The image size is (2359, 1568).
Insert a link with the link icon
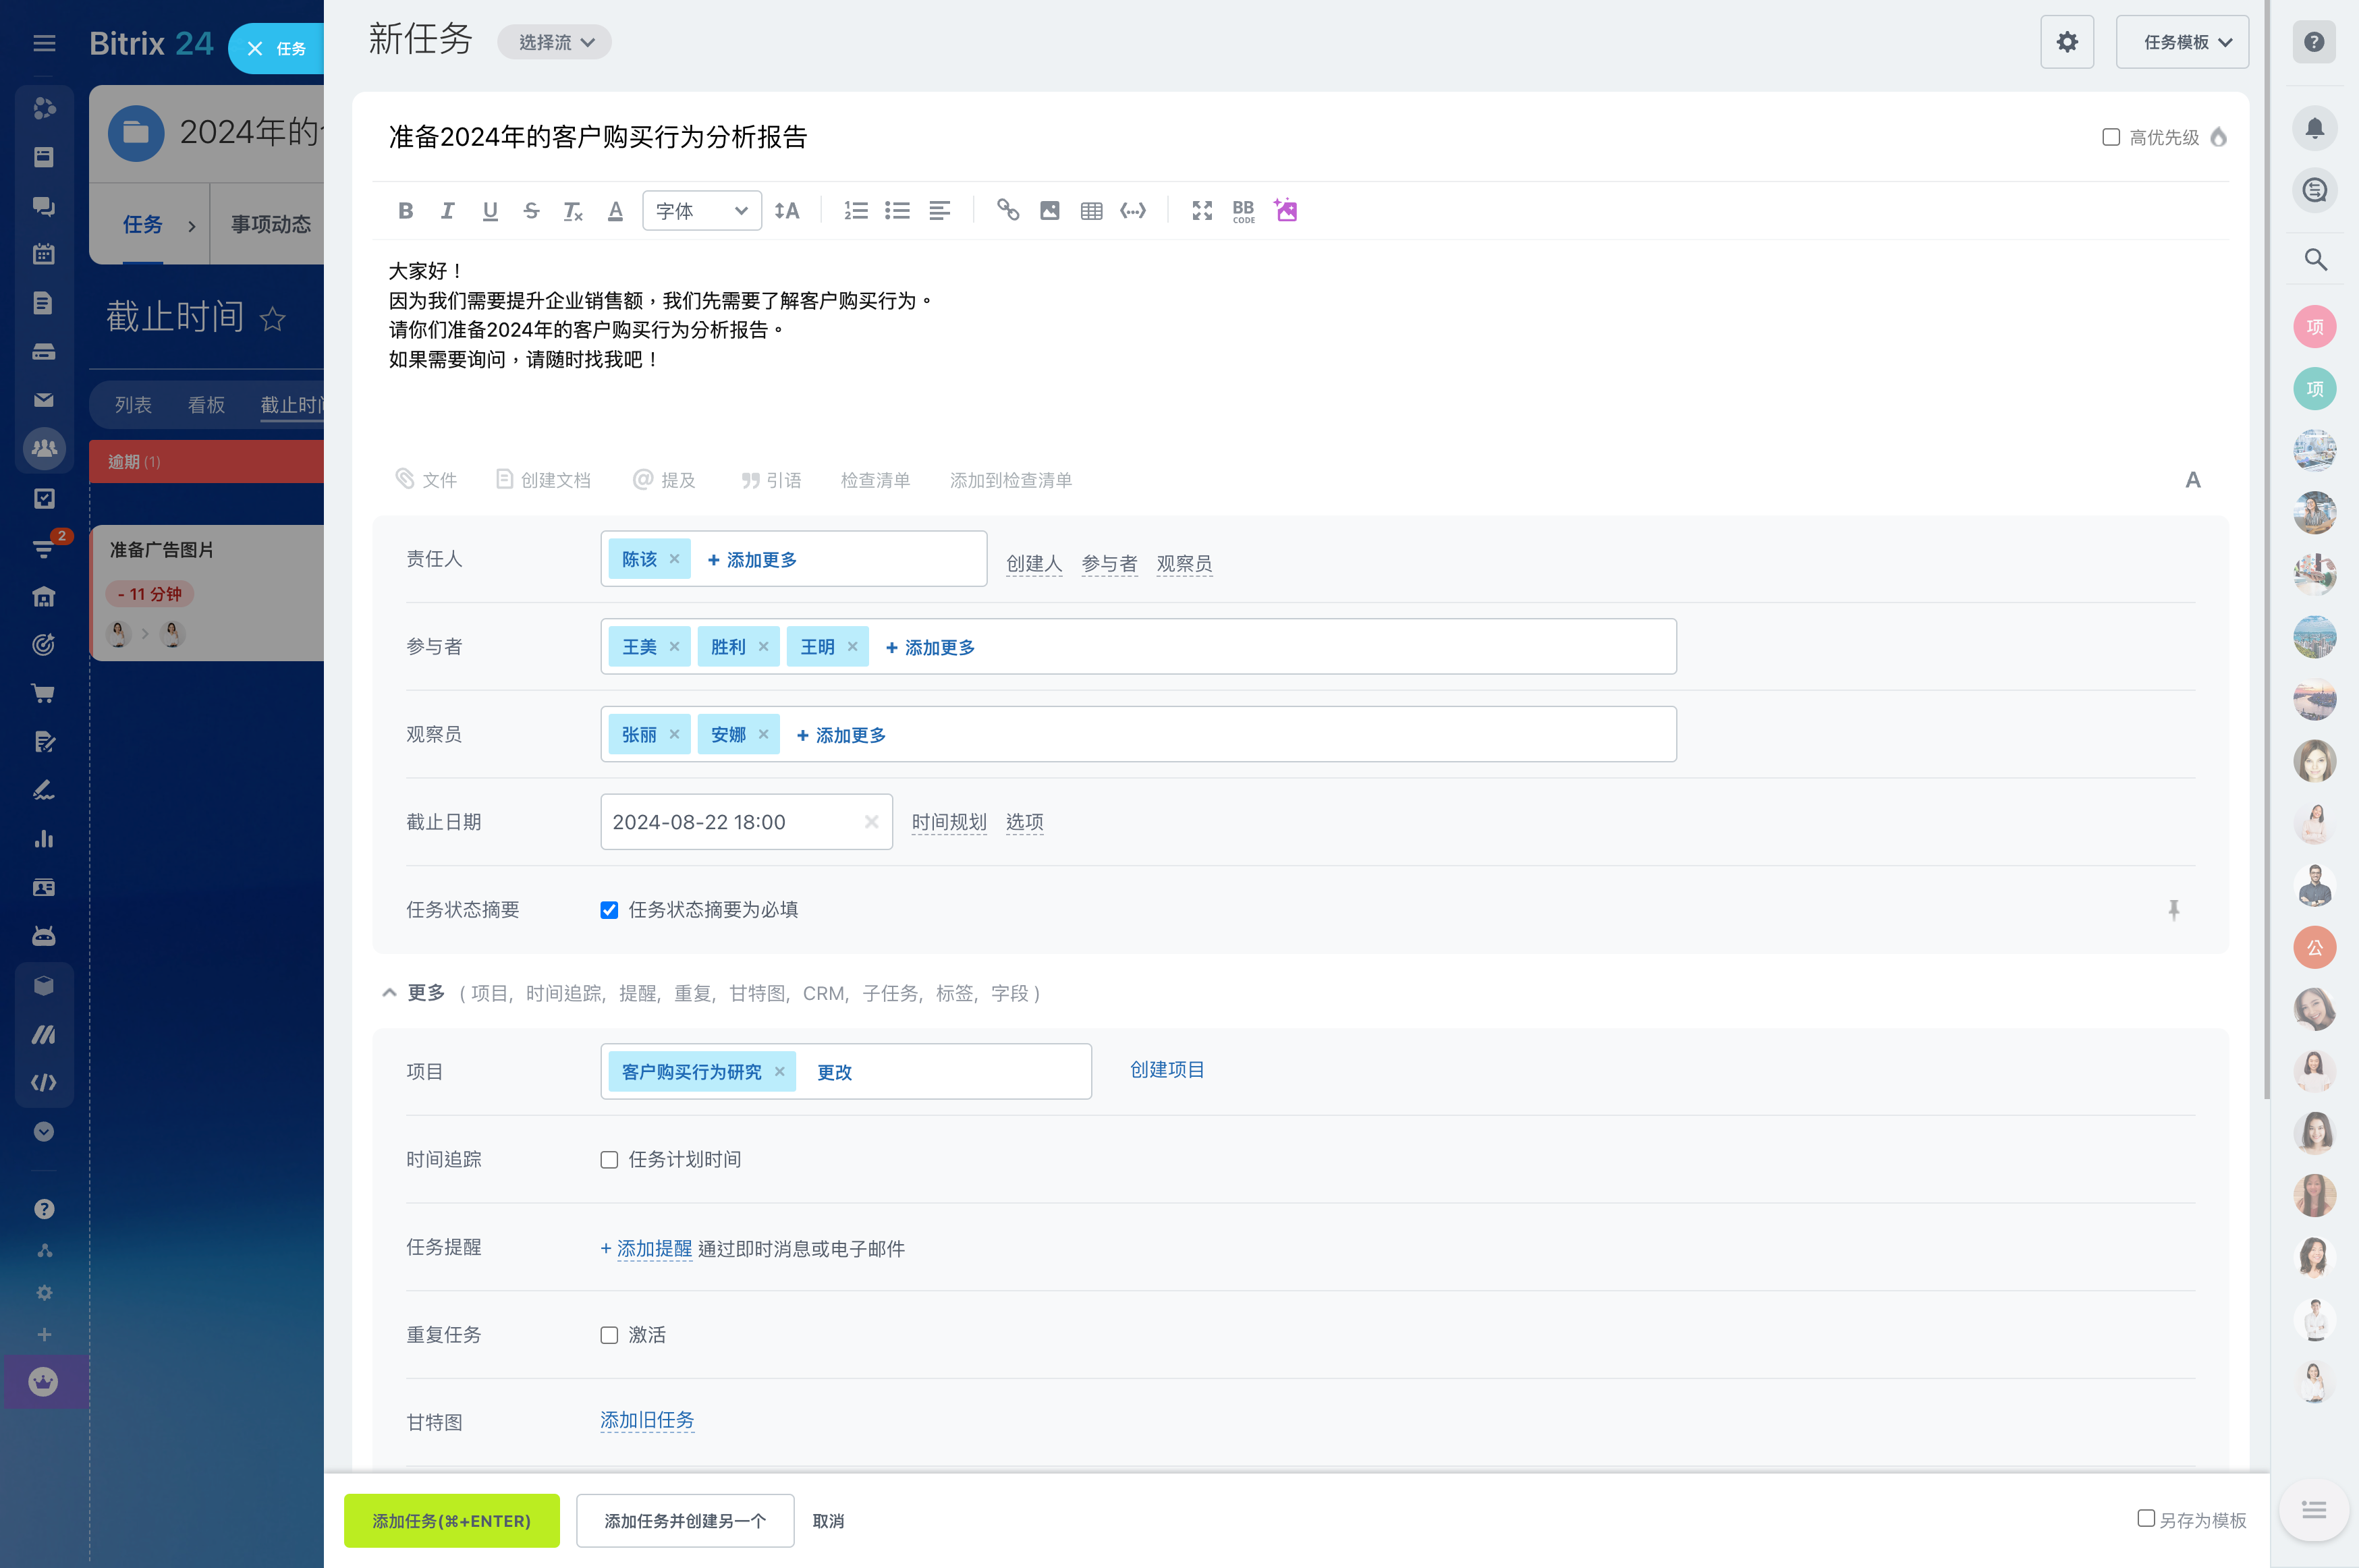tap(1007, 211)
